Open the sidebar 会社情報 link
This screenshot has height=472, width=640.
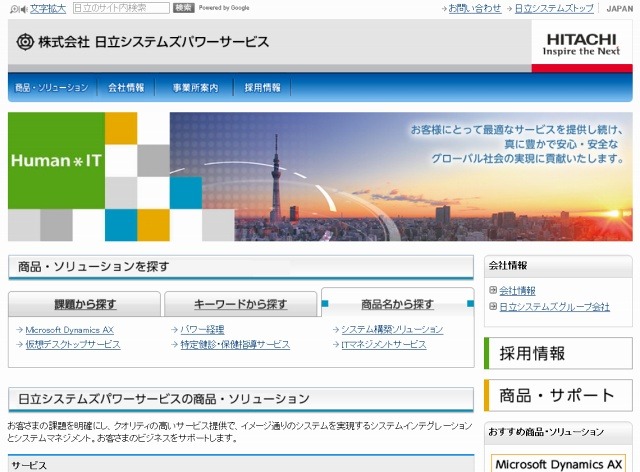tap(517, 291)
